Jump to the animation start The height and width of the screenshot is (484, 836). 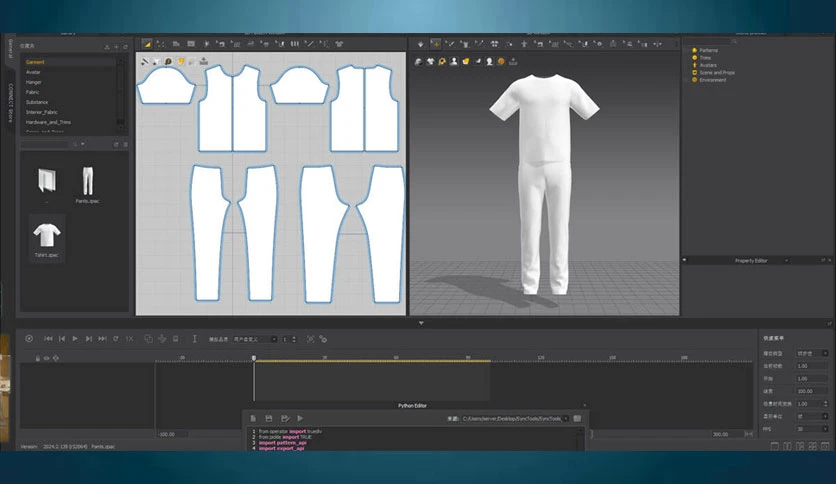pyautogui.click(x=48, y=338)
